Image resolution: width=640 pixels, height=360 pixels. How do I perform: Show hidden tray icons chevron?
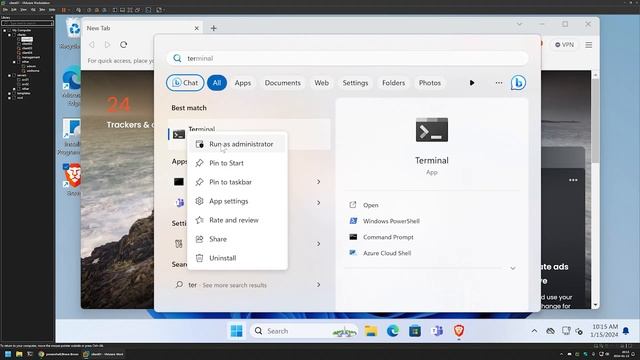[534, 331]
